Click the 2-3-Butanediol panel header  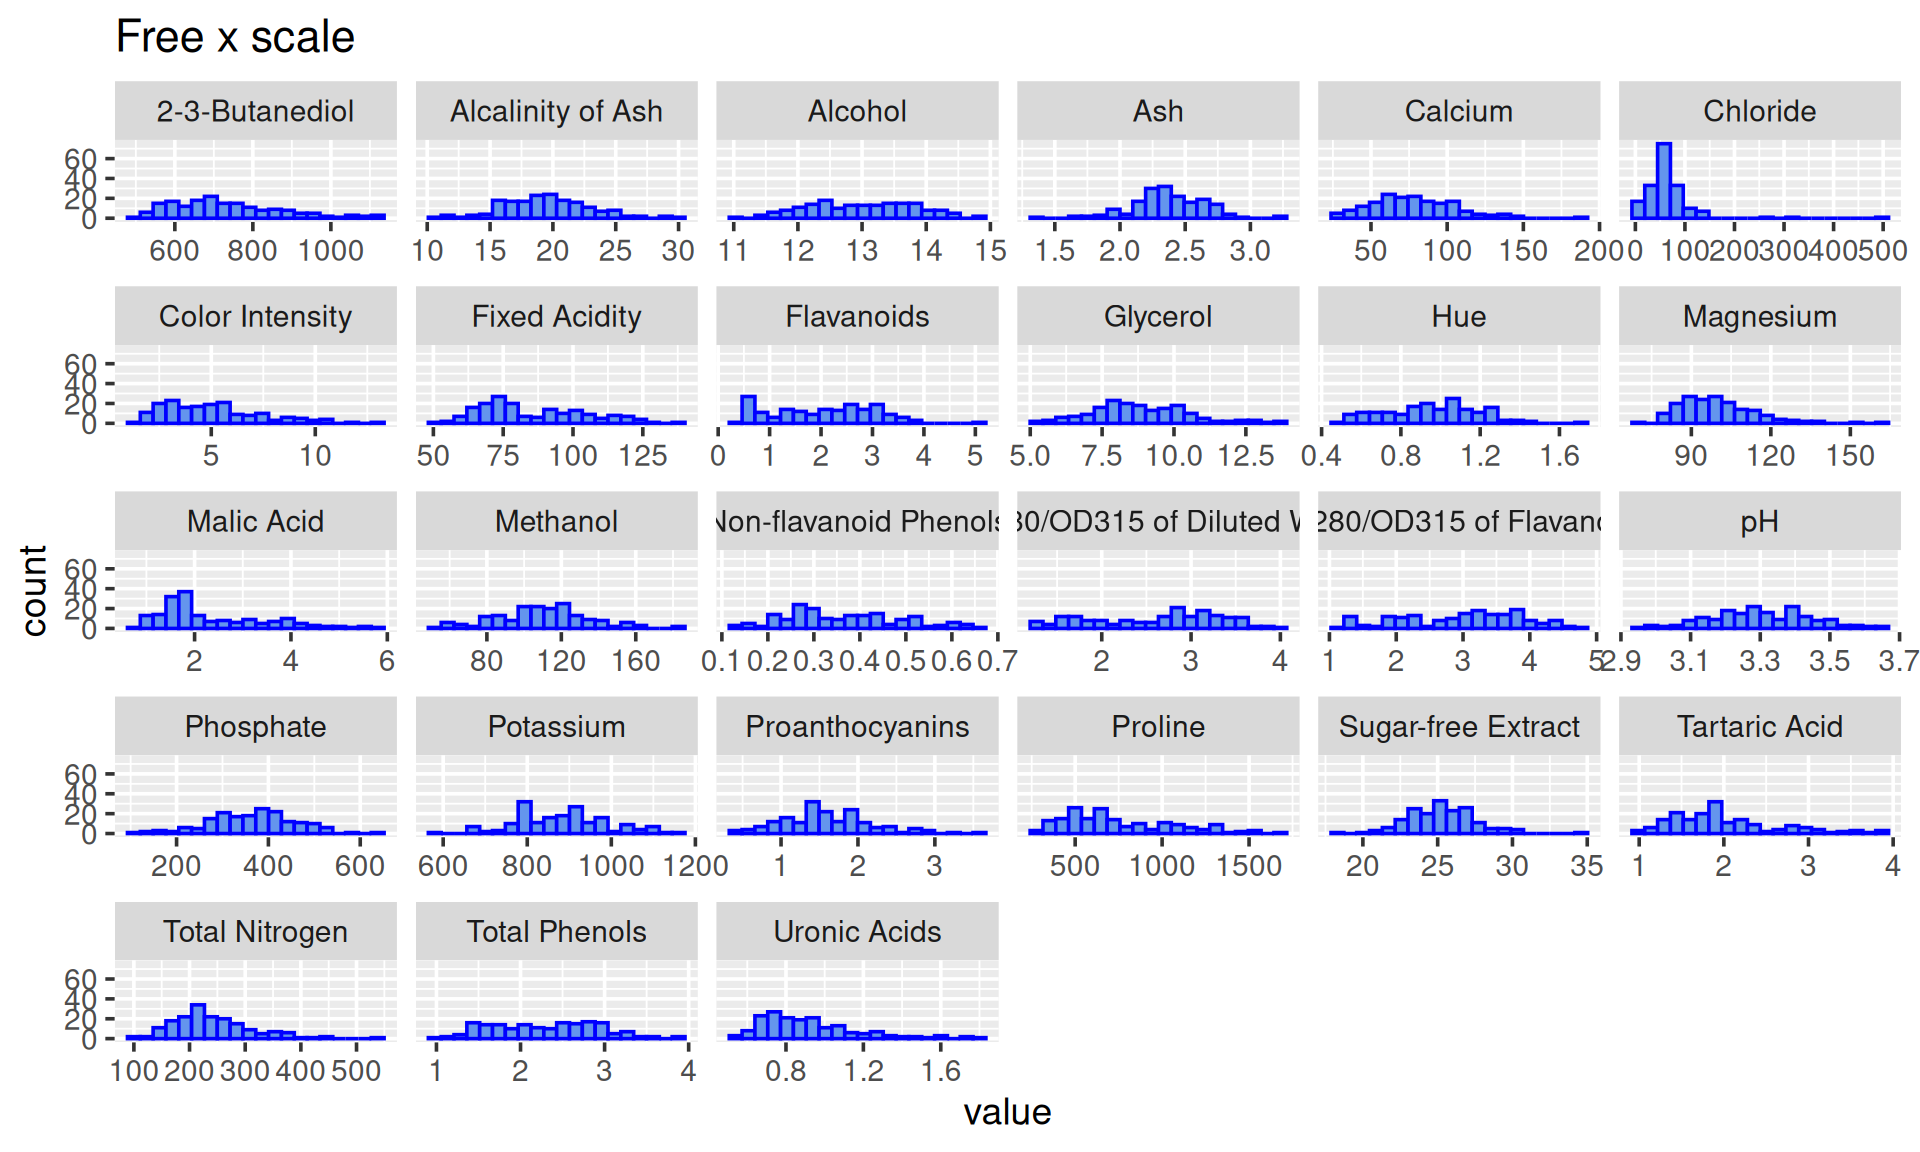pyautogui.click(x=255, y=111)
